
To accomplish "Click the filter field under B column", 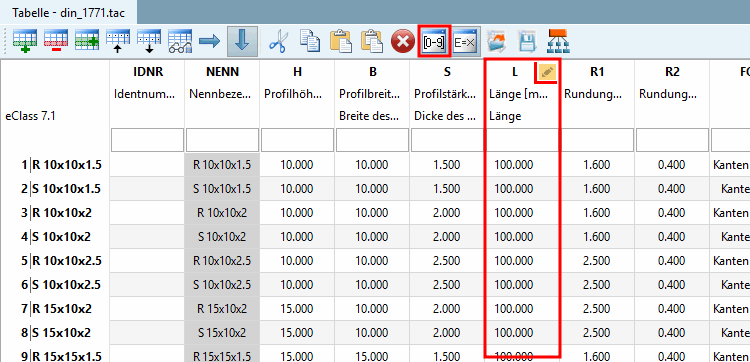I will [373, 140].
